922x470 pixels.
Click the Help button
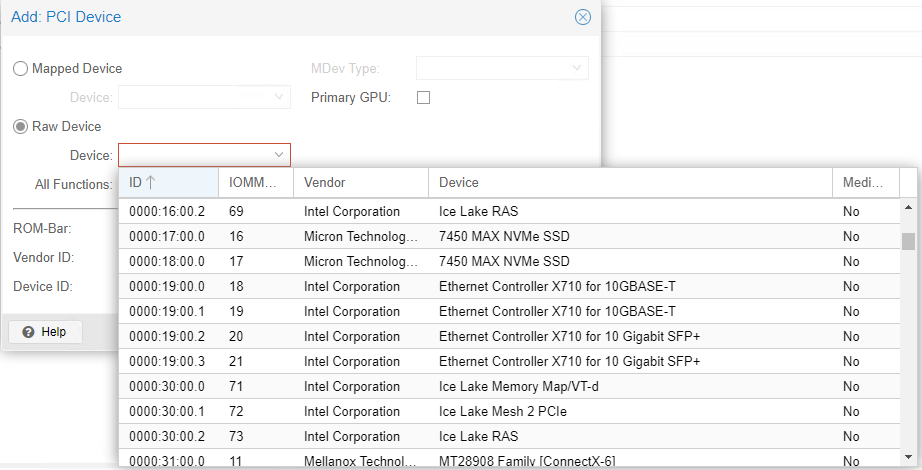click(45, 332)
